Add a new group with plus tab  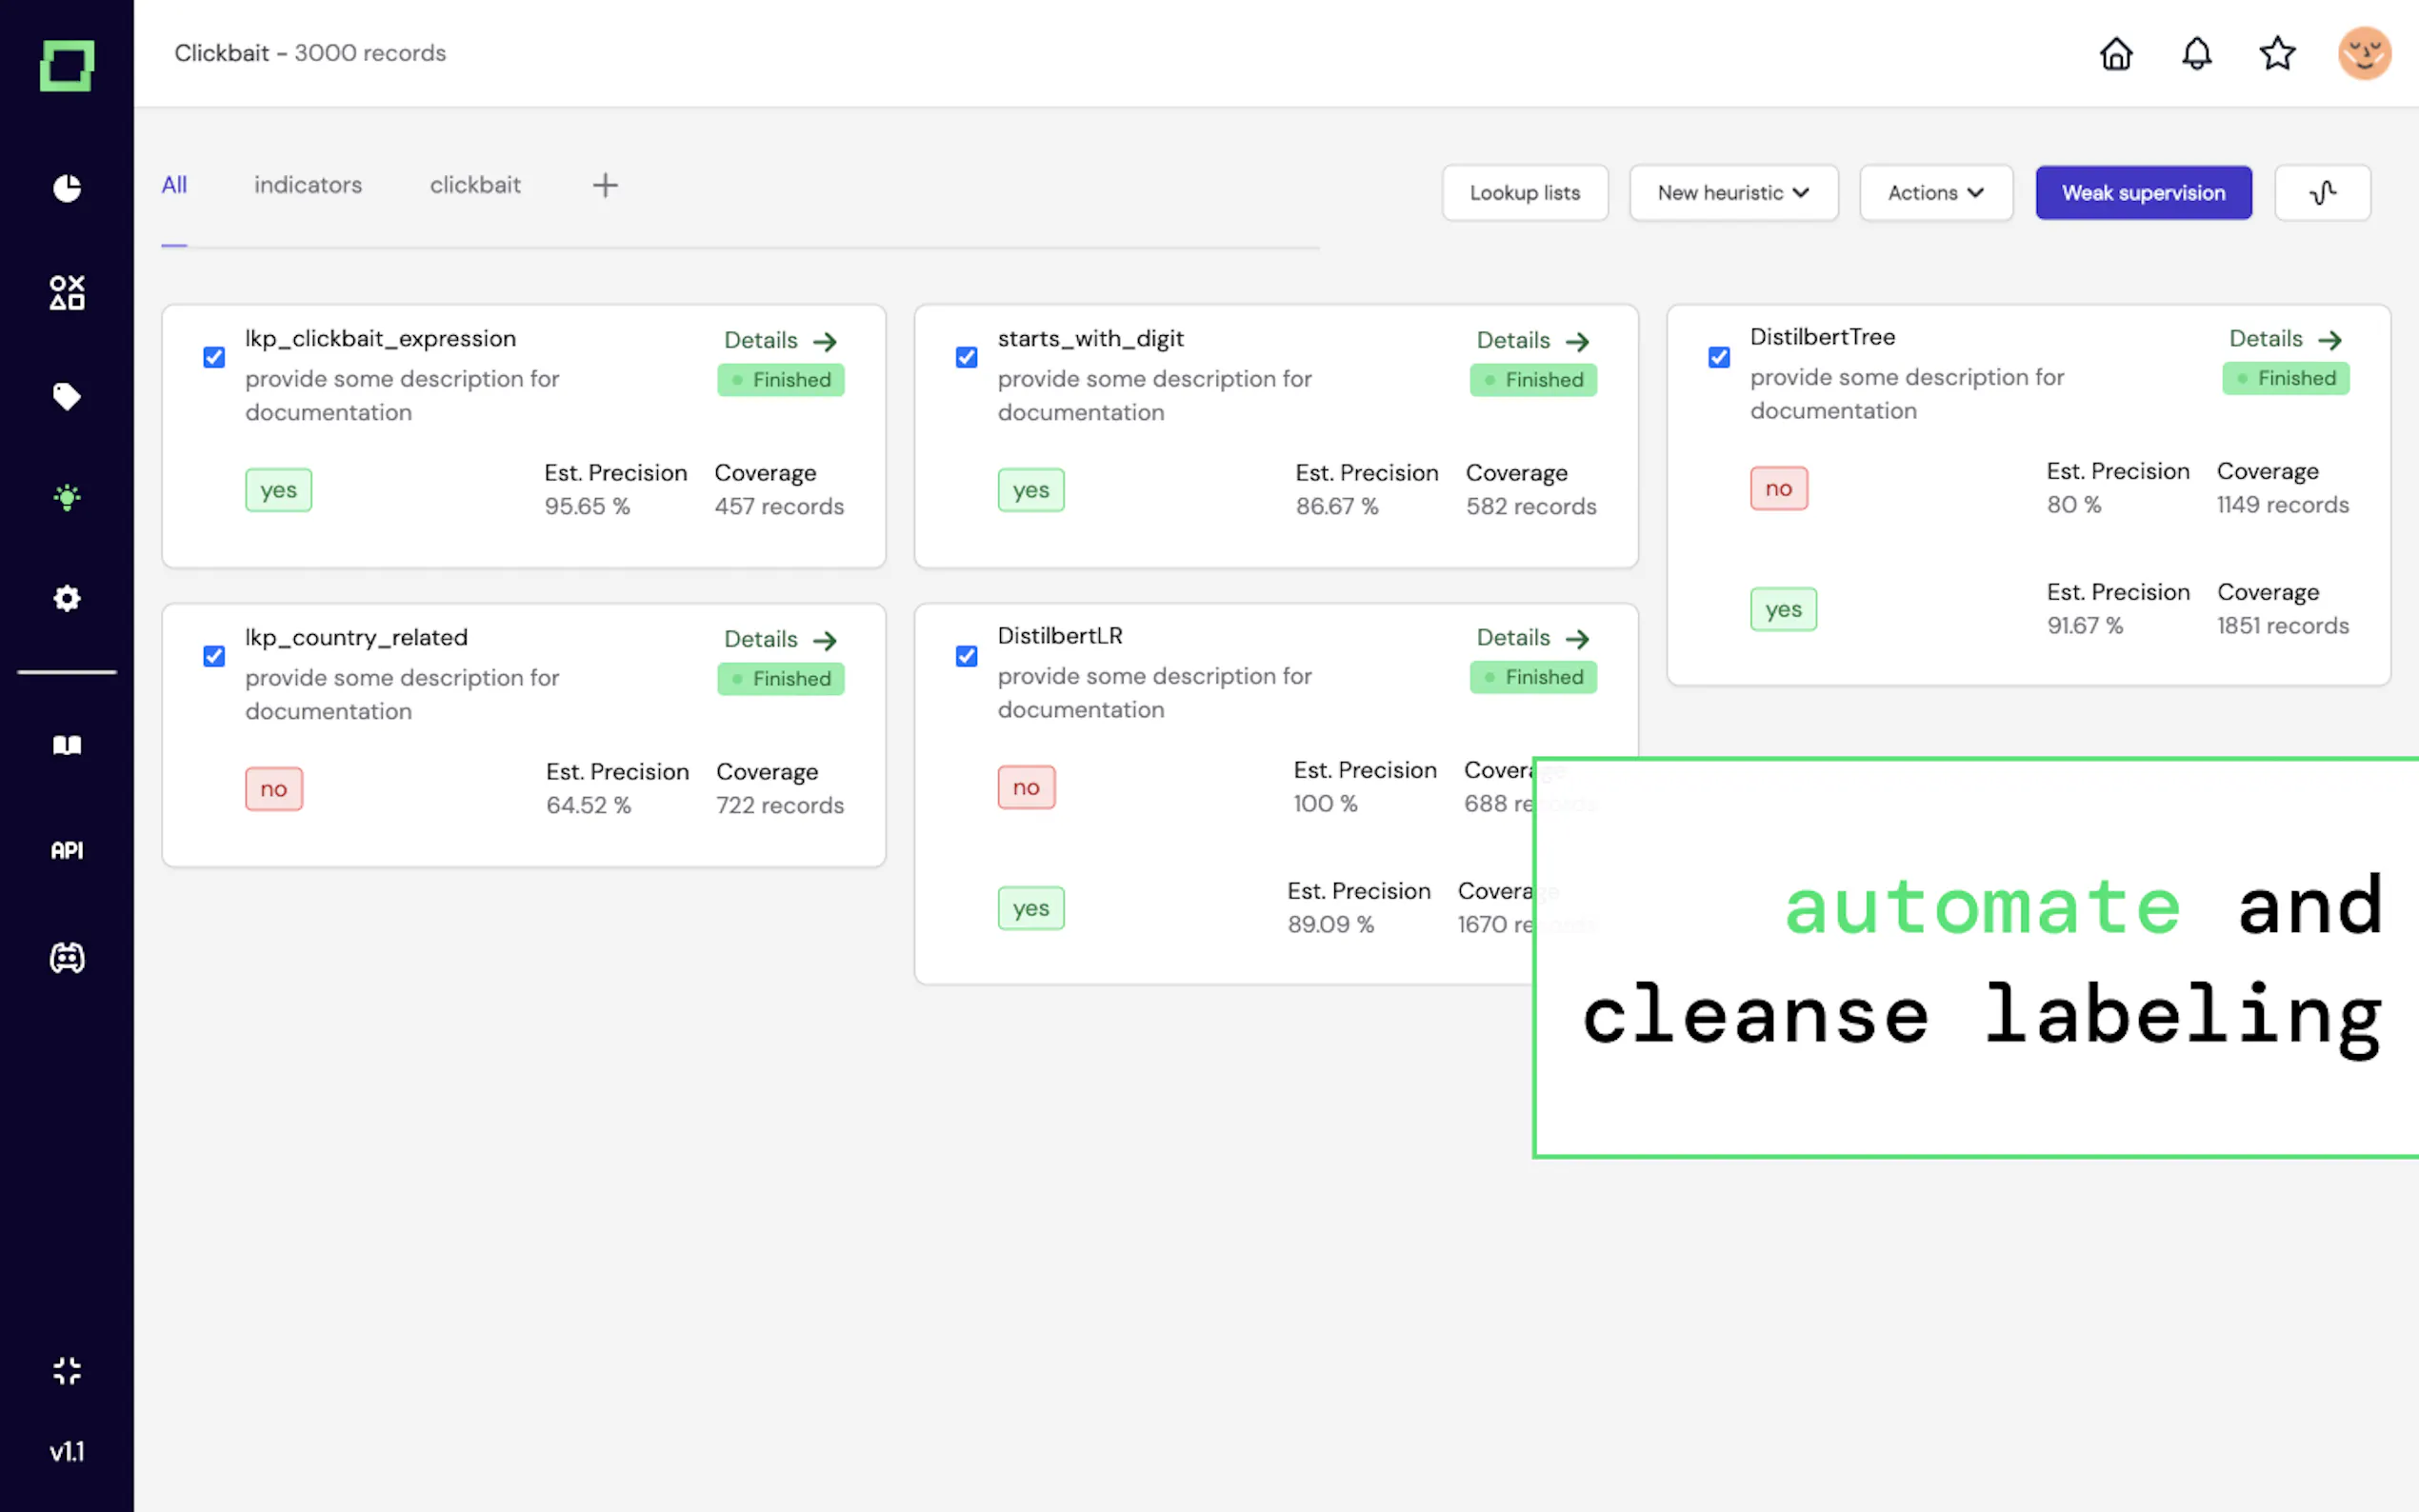pyautogui.click(x=605, y=185)
